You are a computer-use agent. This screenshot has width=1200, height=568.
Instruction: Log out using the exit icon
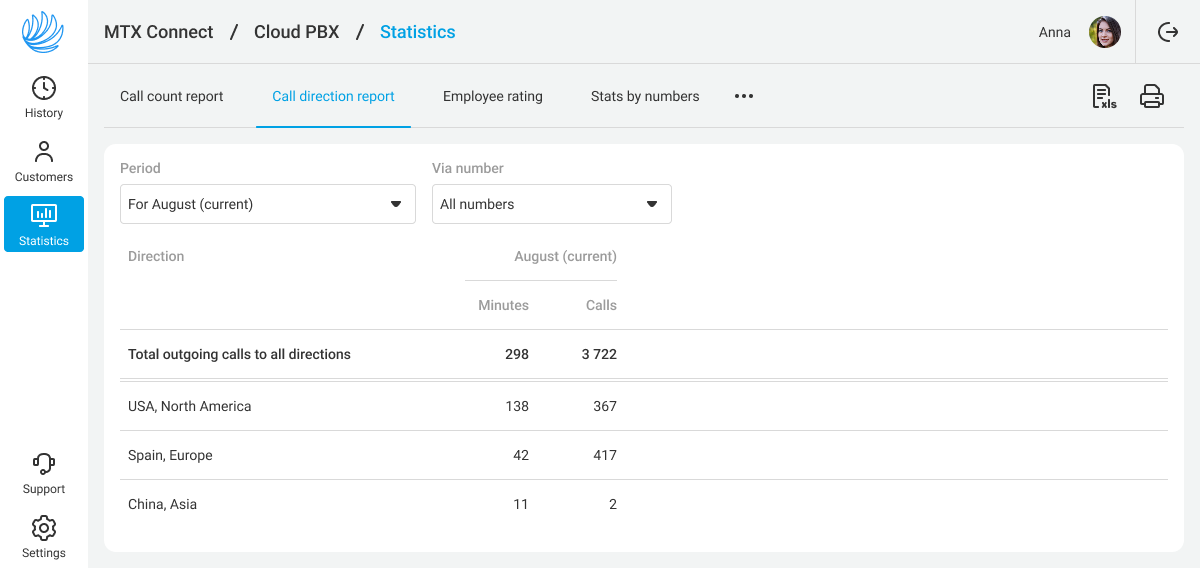(1167, 32)
